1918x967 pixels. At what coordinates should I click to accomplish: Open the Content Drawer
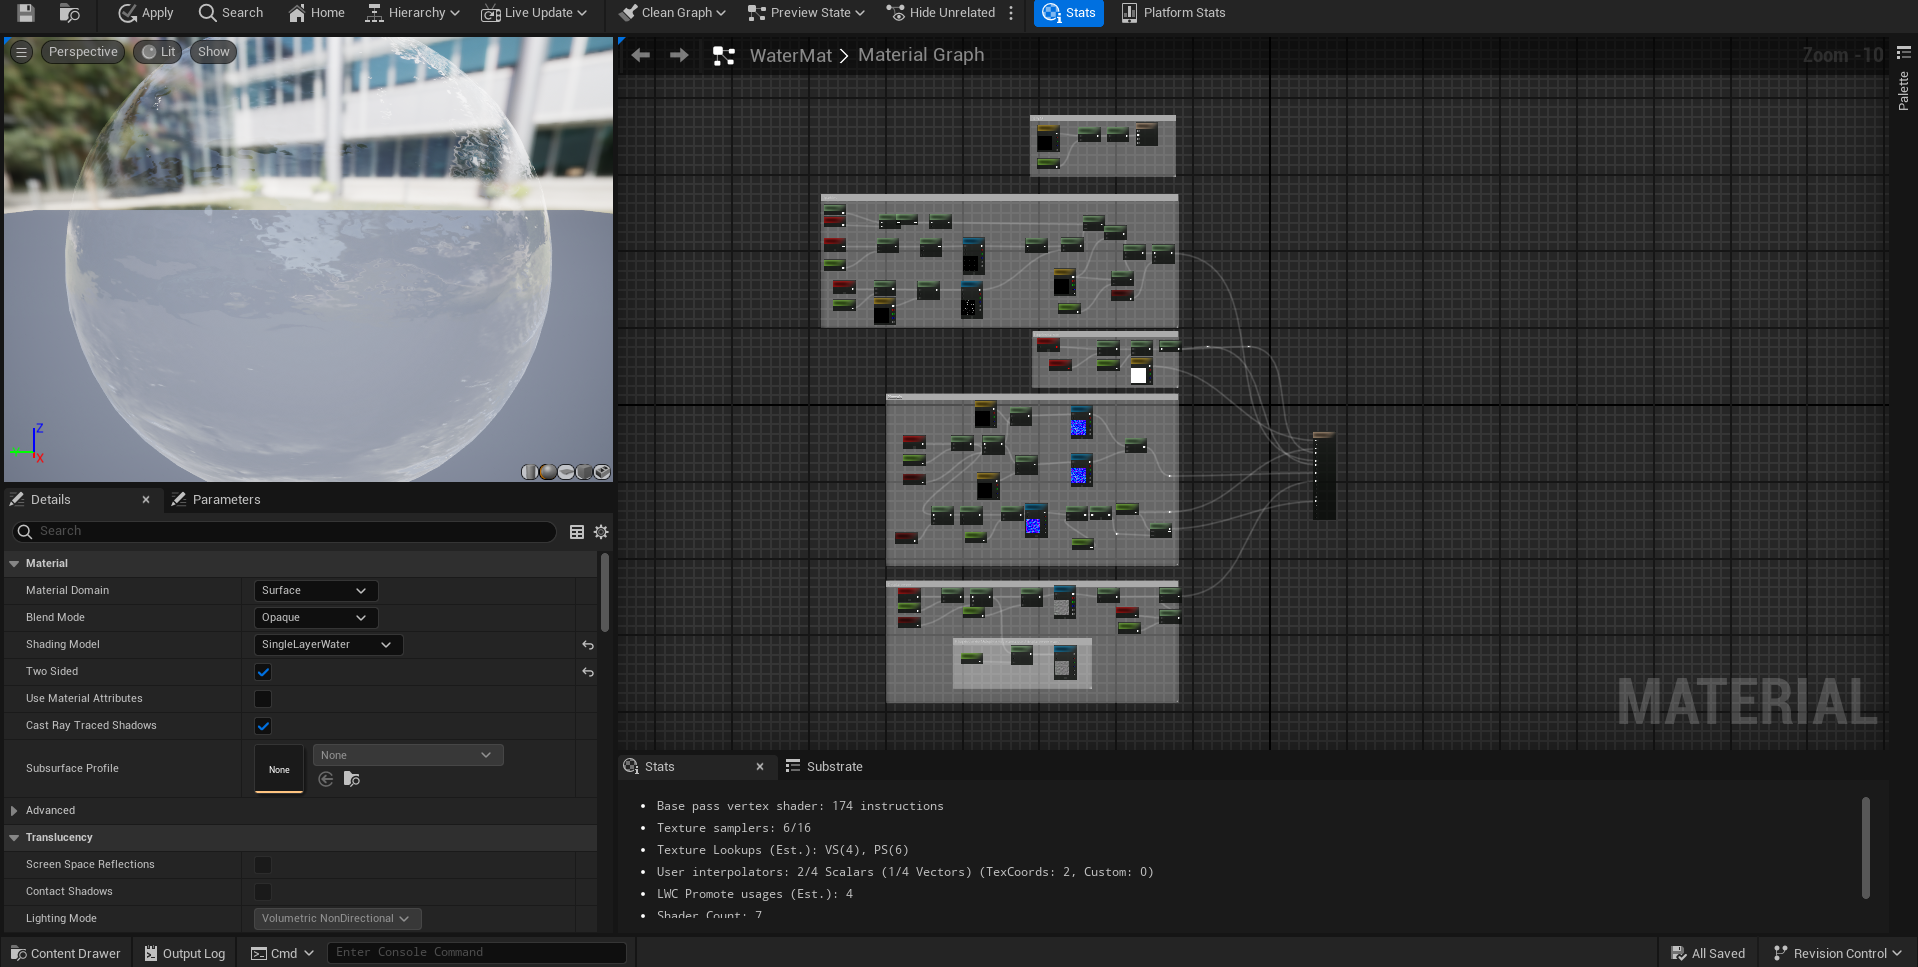[x=66, y=953]
